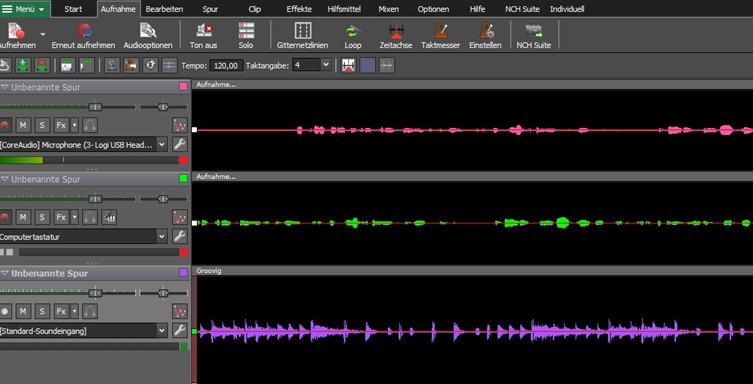Open the Effekte tab

pyautogui.click(x=299, y=9)
